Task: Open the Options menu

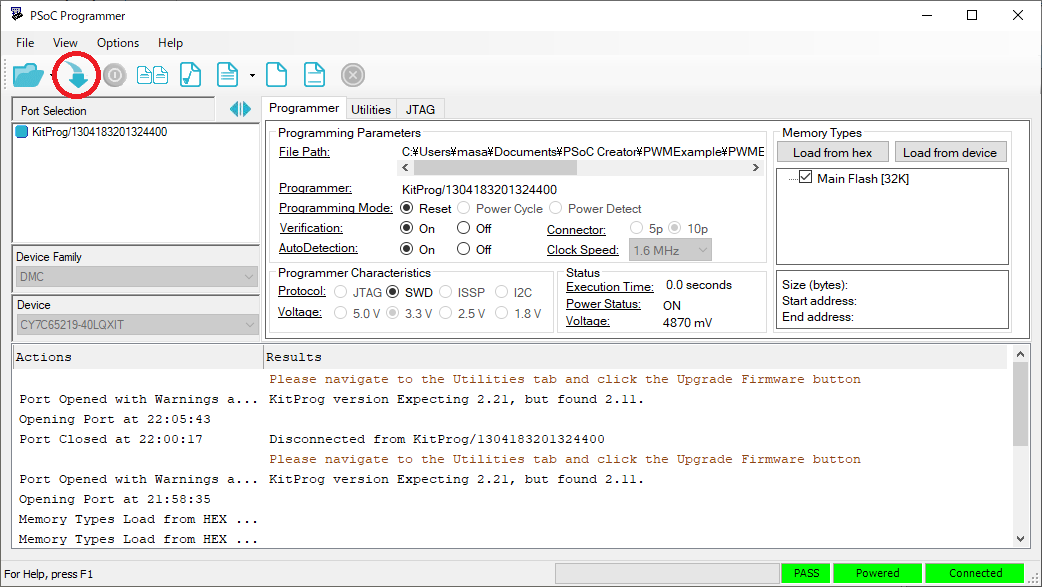Action: tap(118, 43)
